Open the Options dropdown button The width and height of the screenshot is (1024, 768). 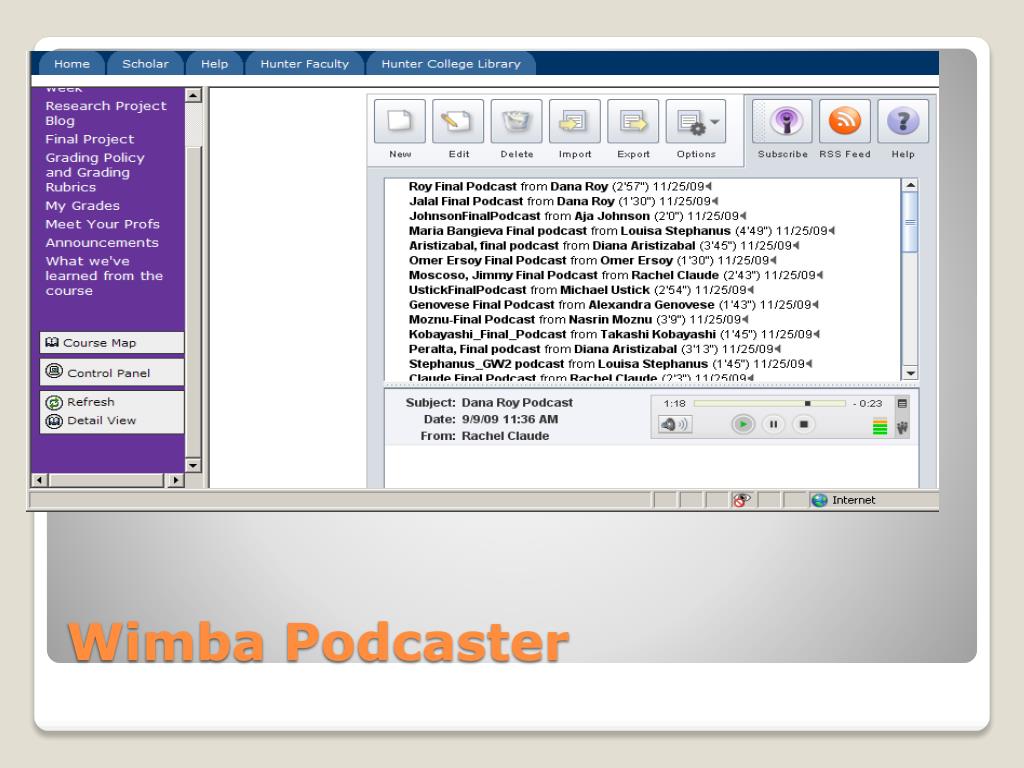pos(696,121)
